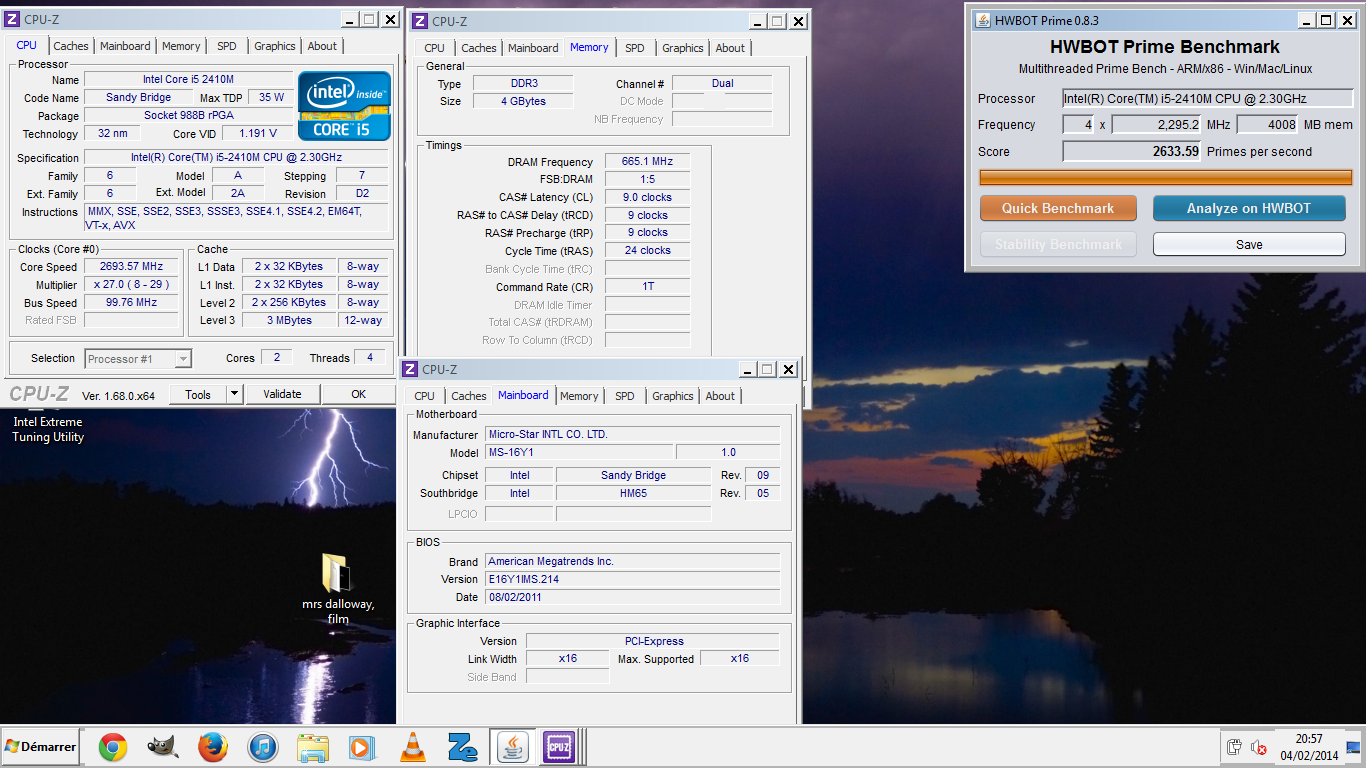Open Graphics tab in Memory window

point(683,48)
